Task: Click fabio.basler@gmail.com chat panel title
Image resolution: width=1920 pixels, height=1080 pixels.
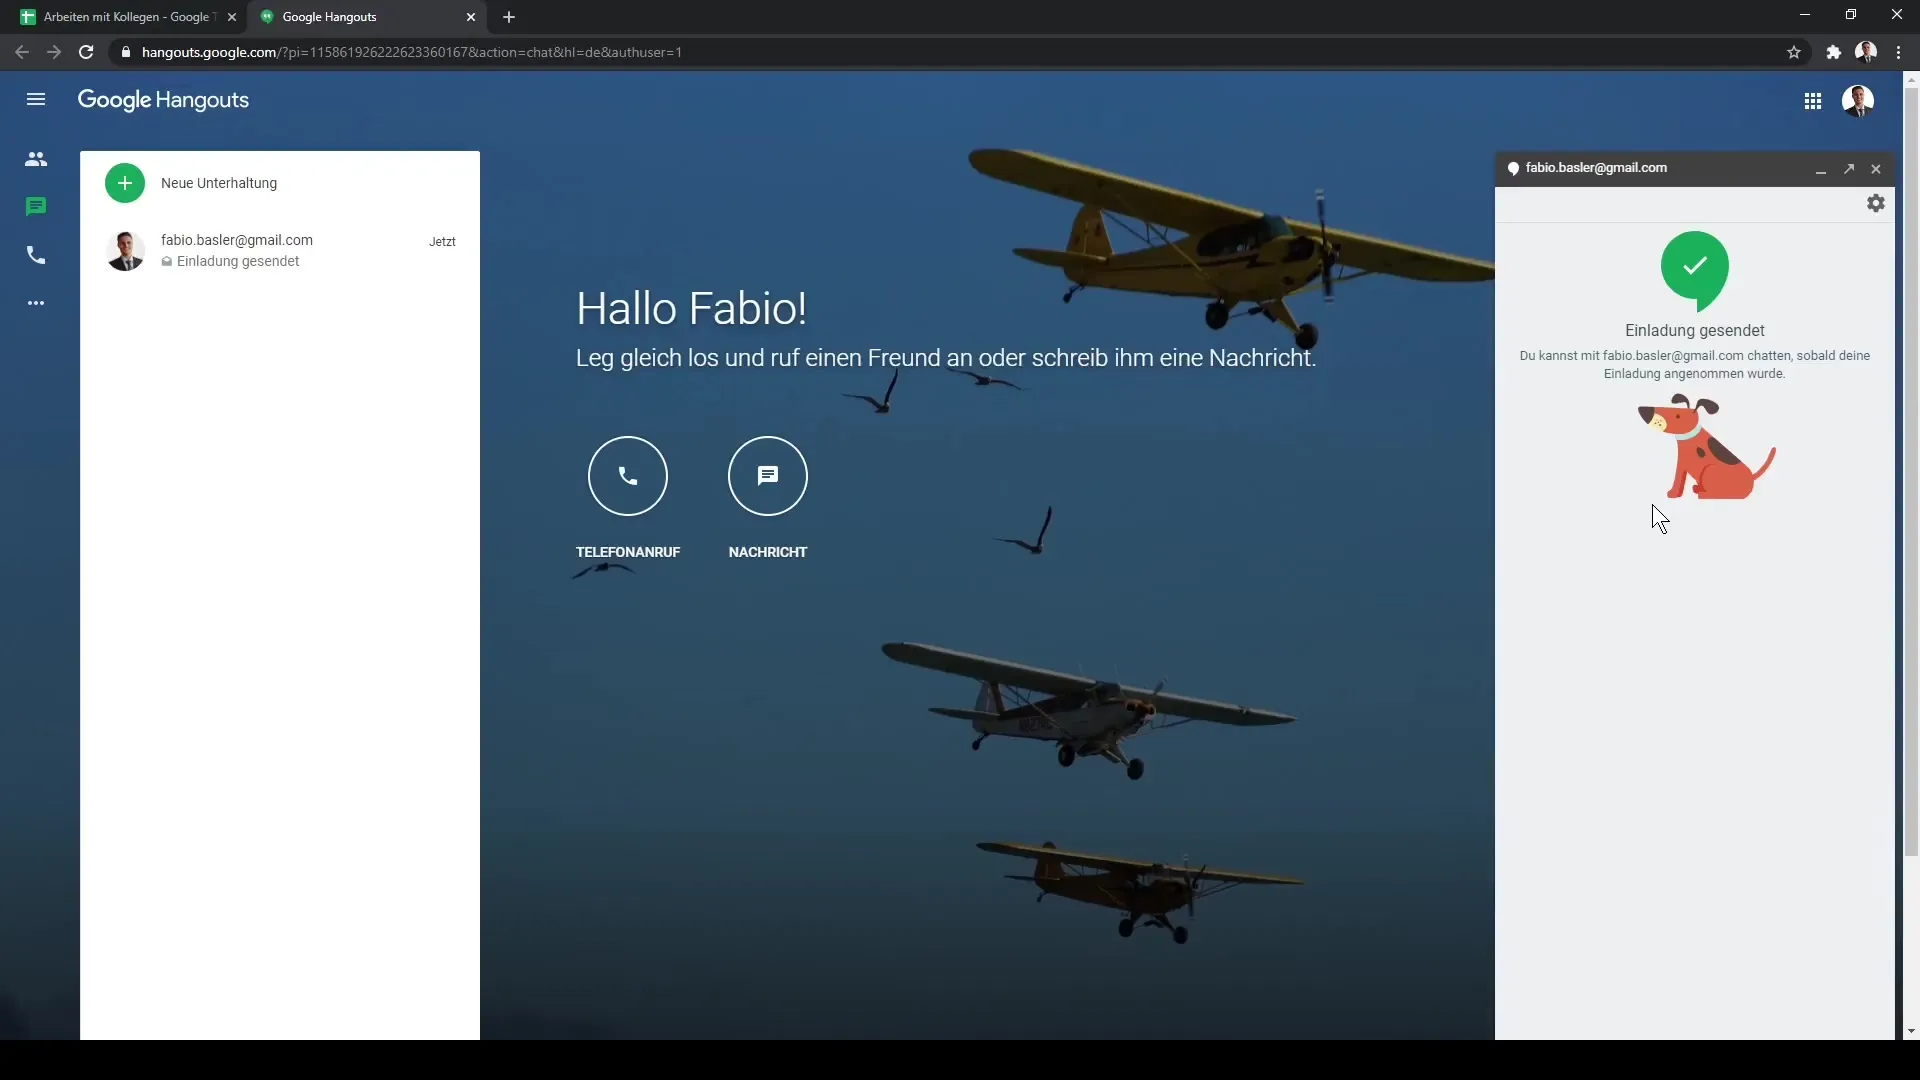Action: [x=1596, y=168]
